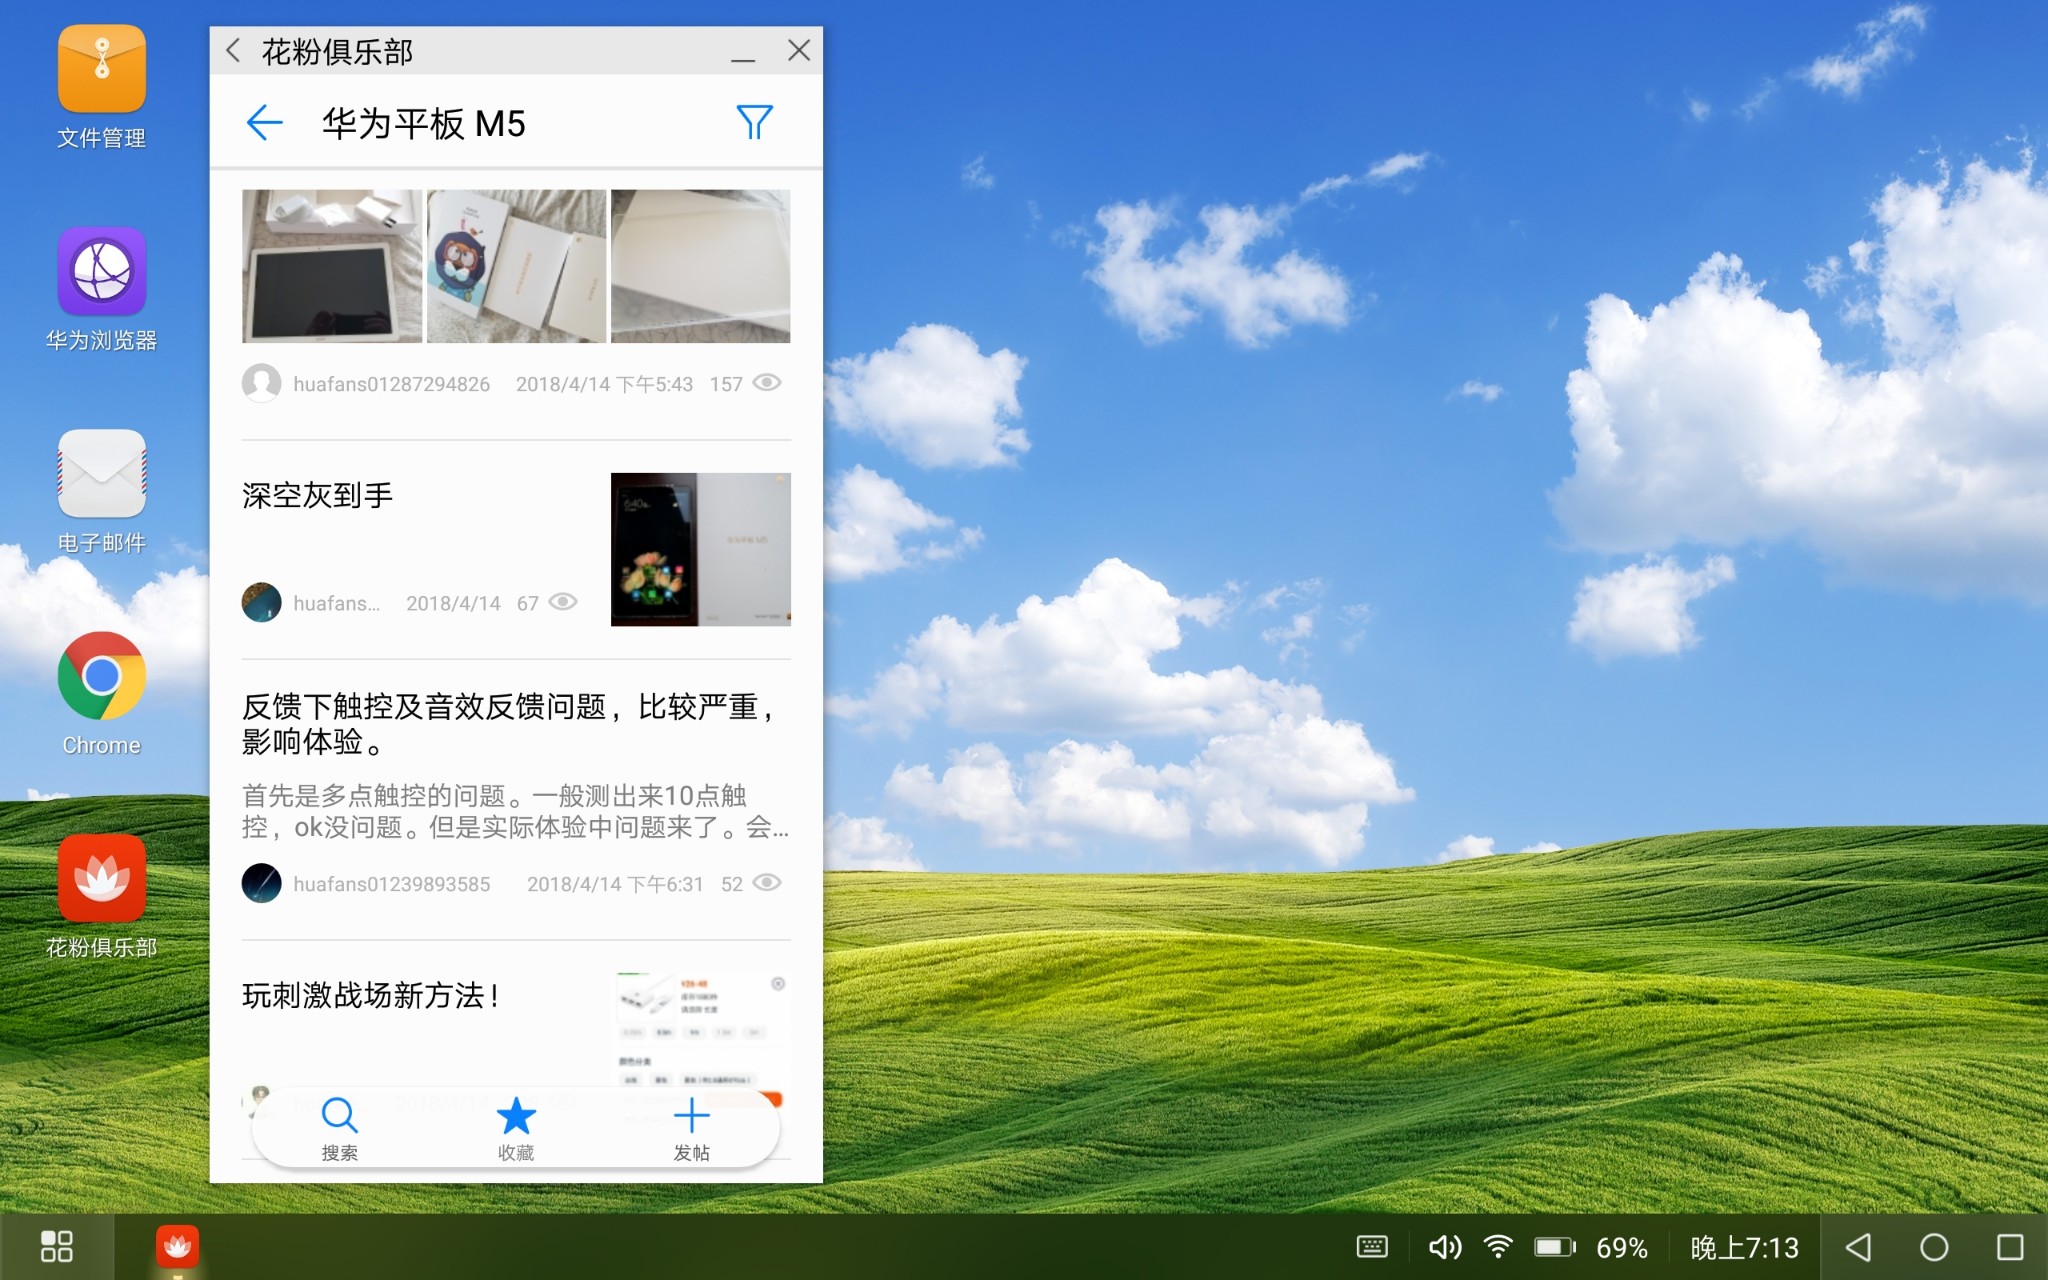The image size is (2048, 1280).
Task: Click the battery icon in taskbar
Action: click(1555, 1247)
